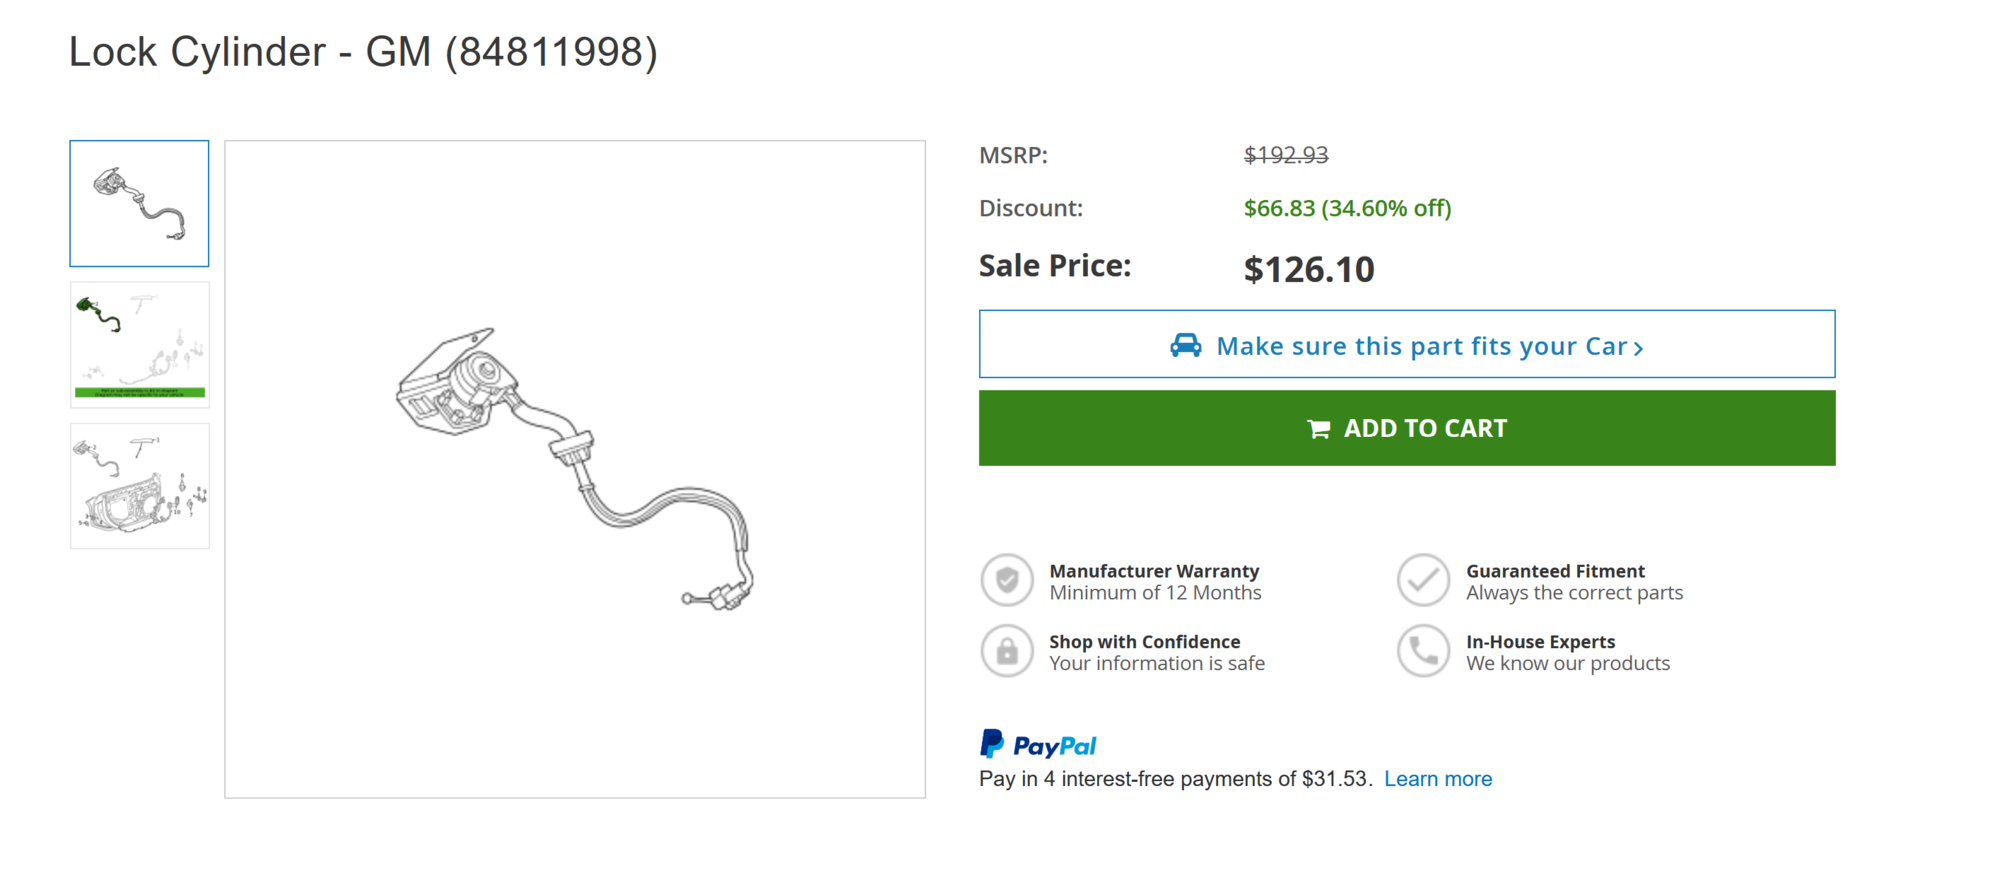Click the Lock Cylinder GM page title
The height and width of the screenshot is (873, 1995).
pos(363,52)
